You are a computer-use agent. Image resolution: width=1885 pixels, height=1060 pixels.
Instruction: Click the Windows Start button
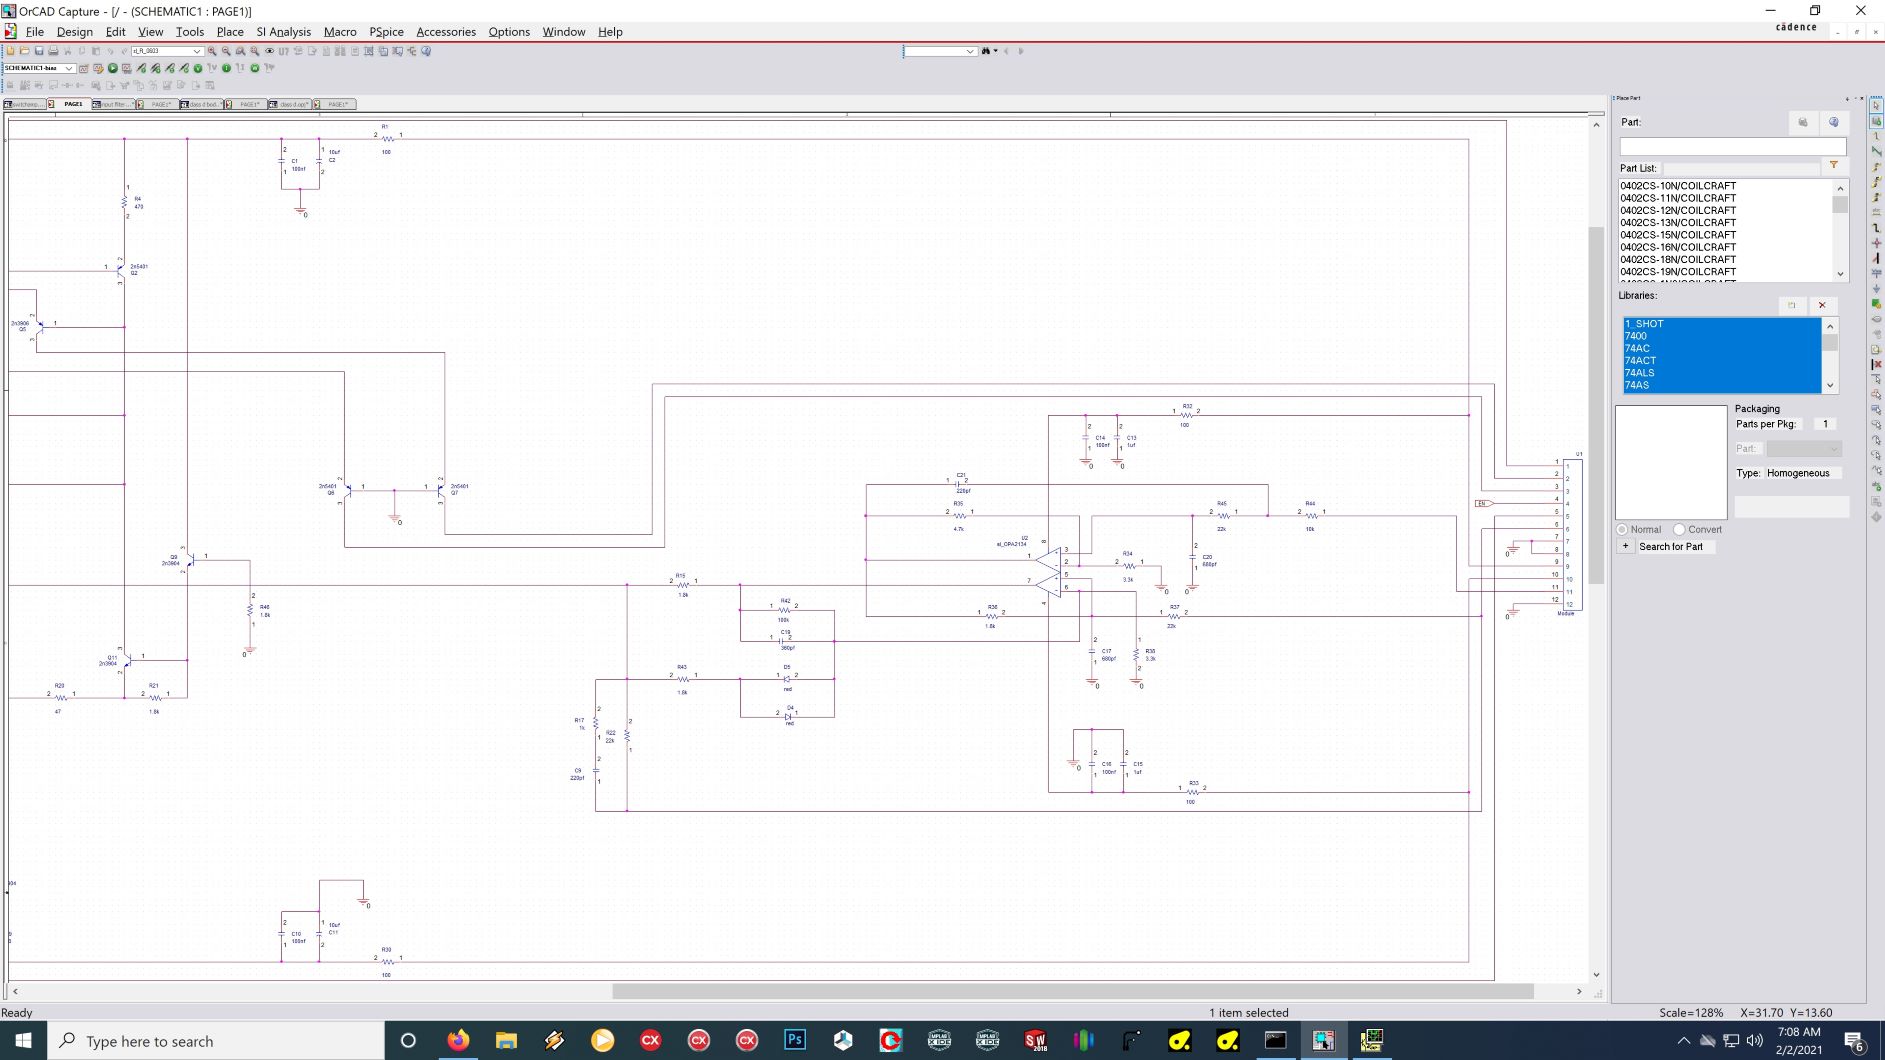pyautogui.click(x=23, y=1040)
